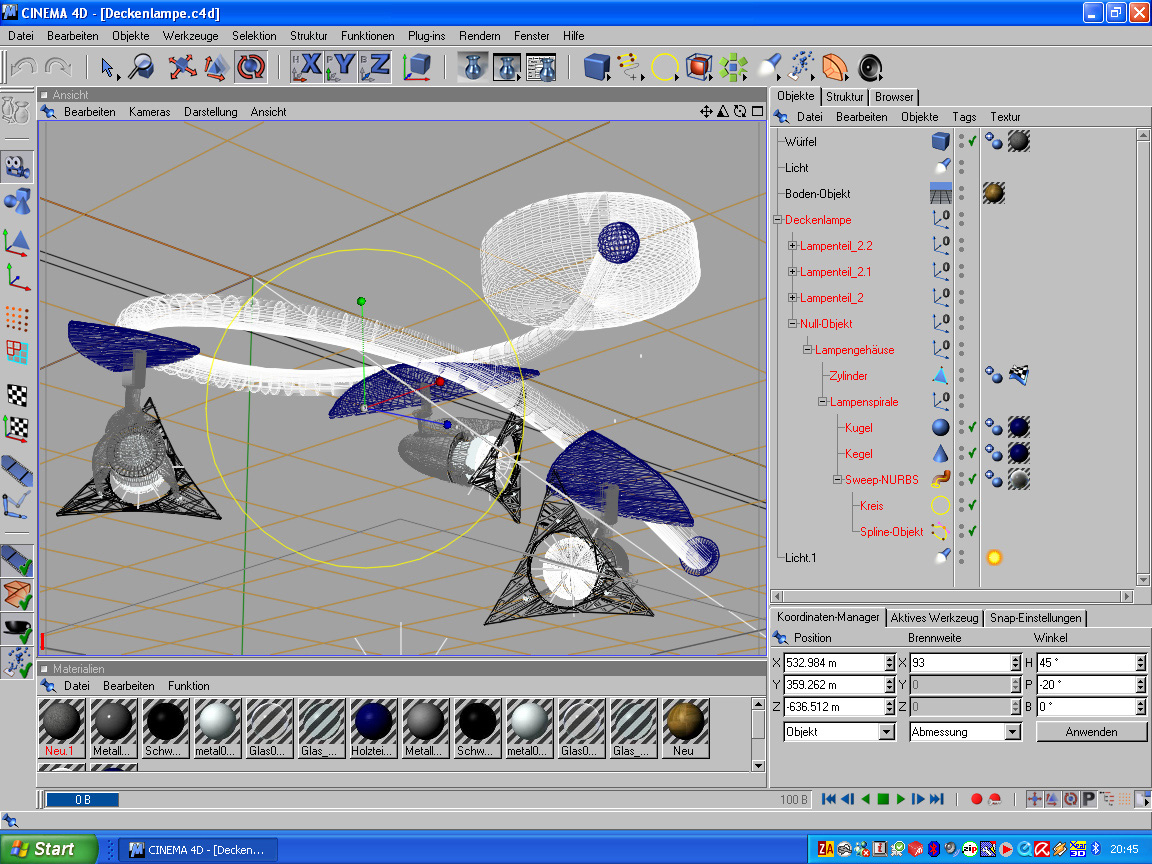Select the live selection arrow tool

click(x=107, y=68)
